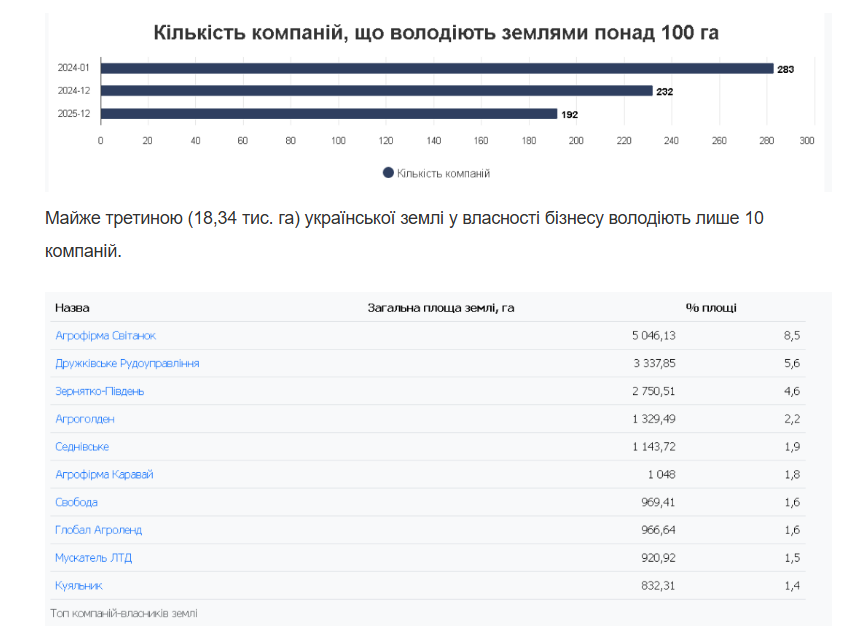The height and width of the screenshot is (638, 866).
Task: Follow the Зернятко-Південь link
Action: pyautogui.click(x=99, y=391)
